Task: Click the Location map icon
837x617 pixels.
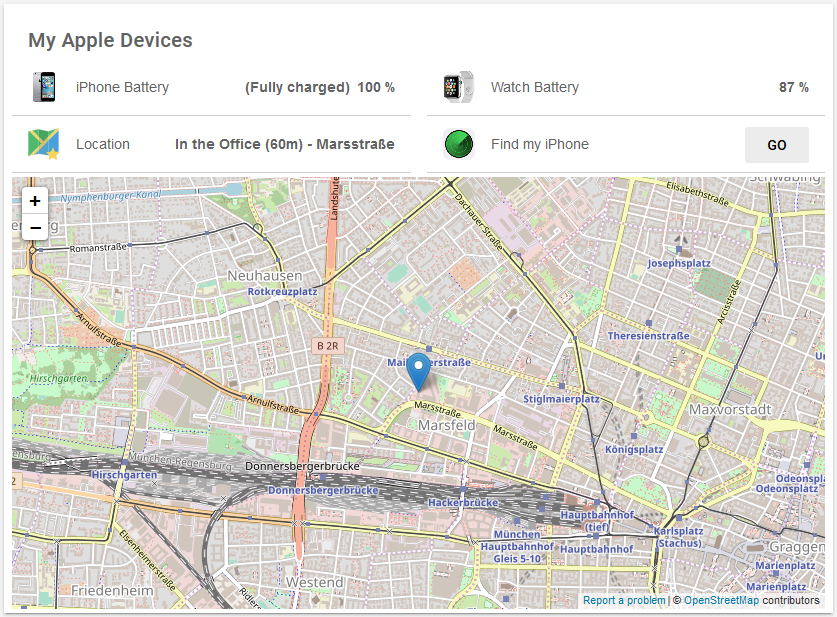Action: [43, 144]
